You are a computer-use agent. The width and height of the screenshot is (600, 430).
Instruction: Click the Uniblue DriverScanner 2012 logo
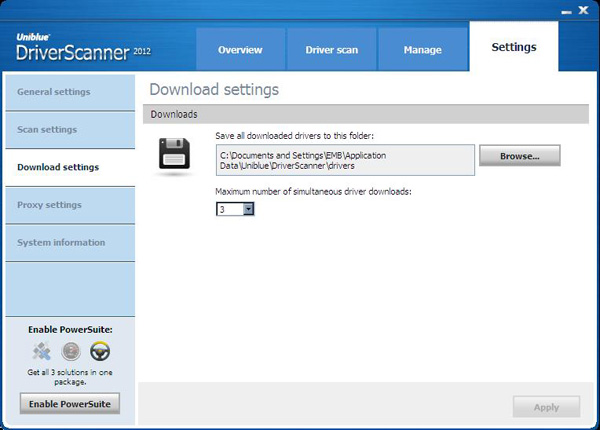(x=72, y=46)
